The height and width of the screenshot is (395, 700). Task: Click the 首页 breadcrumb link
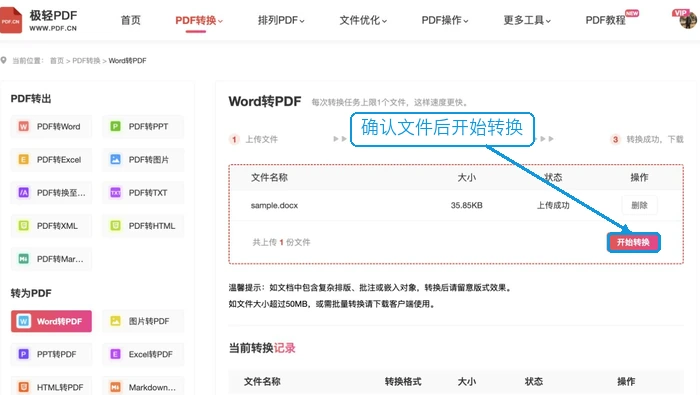pos(57,61)
